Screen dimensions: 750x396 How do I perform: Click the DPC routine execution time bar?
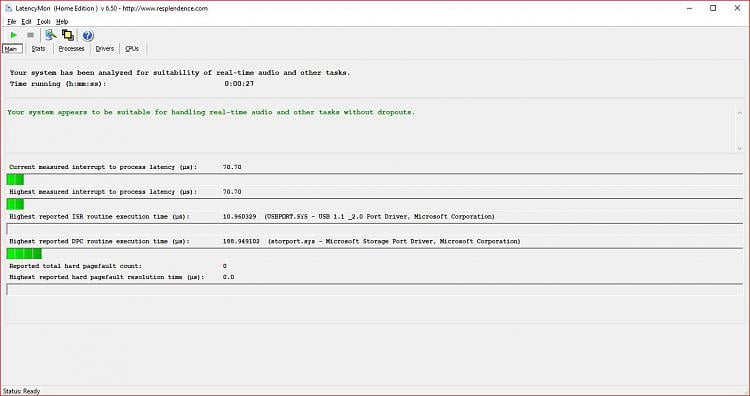point(375,253)
